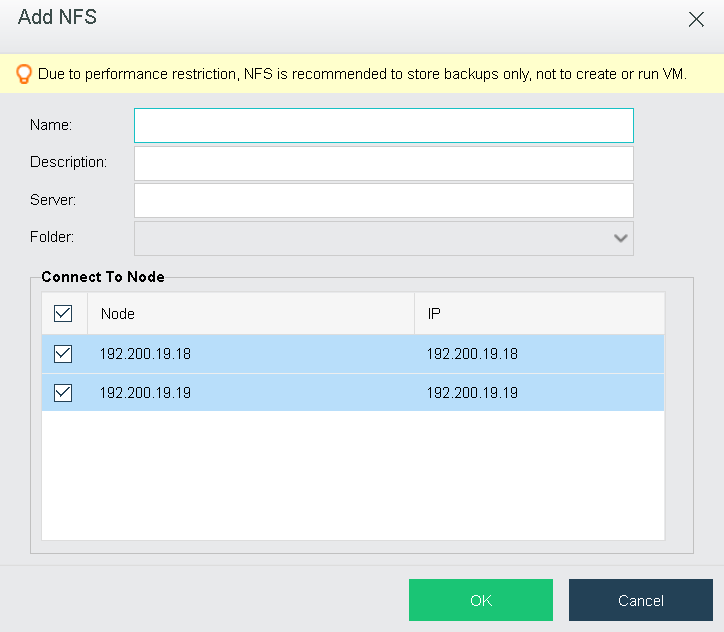
Task: Click the Folder dropdown chevron arrow
Action: click(x=621, y=238)
